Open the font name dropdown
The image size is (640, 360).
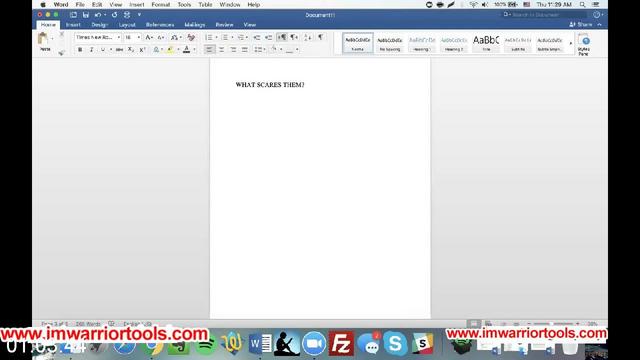[x=119, y=38]
